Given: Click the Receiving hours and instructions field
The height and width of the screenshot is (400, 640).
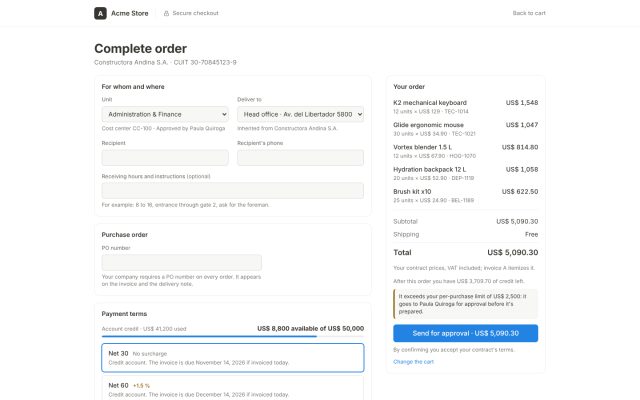Looking at the screenshot, I should (233, 191).
